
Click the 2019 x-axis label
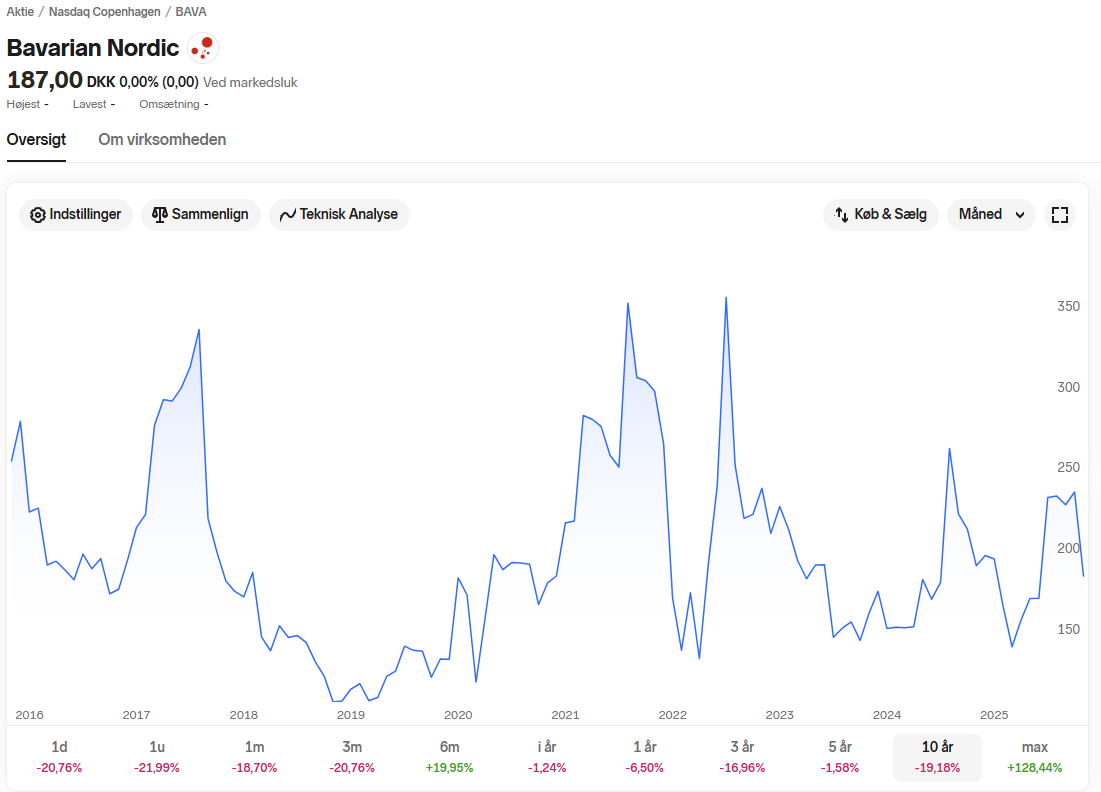[351, 715]
